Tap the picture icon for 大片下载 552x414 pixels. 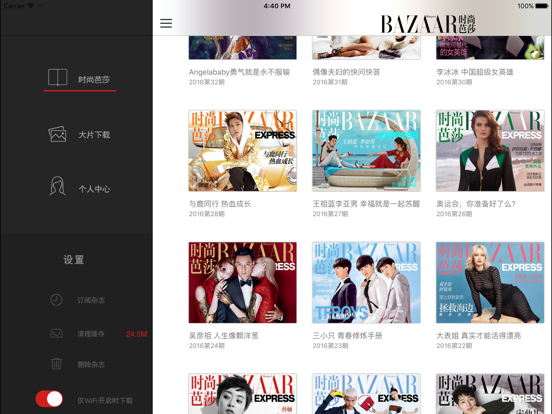pos(57,134)
